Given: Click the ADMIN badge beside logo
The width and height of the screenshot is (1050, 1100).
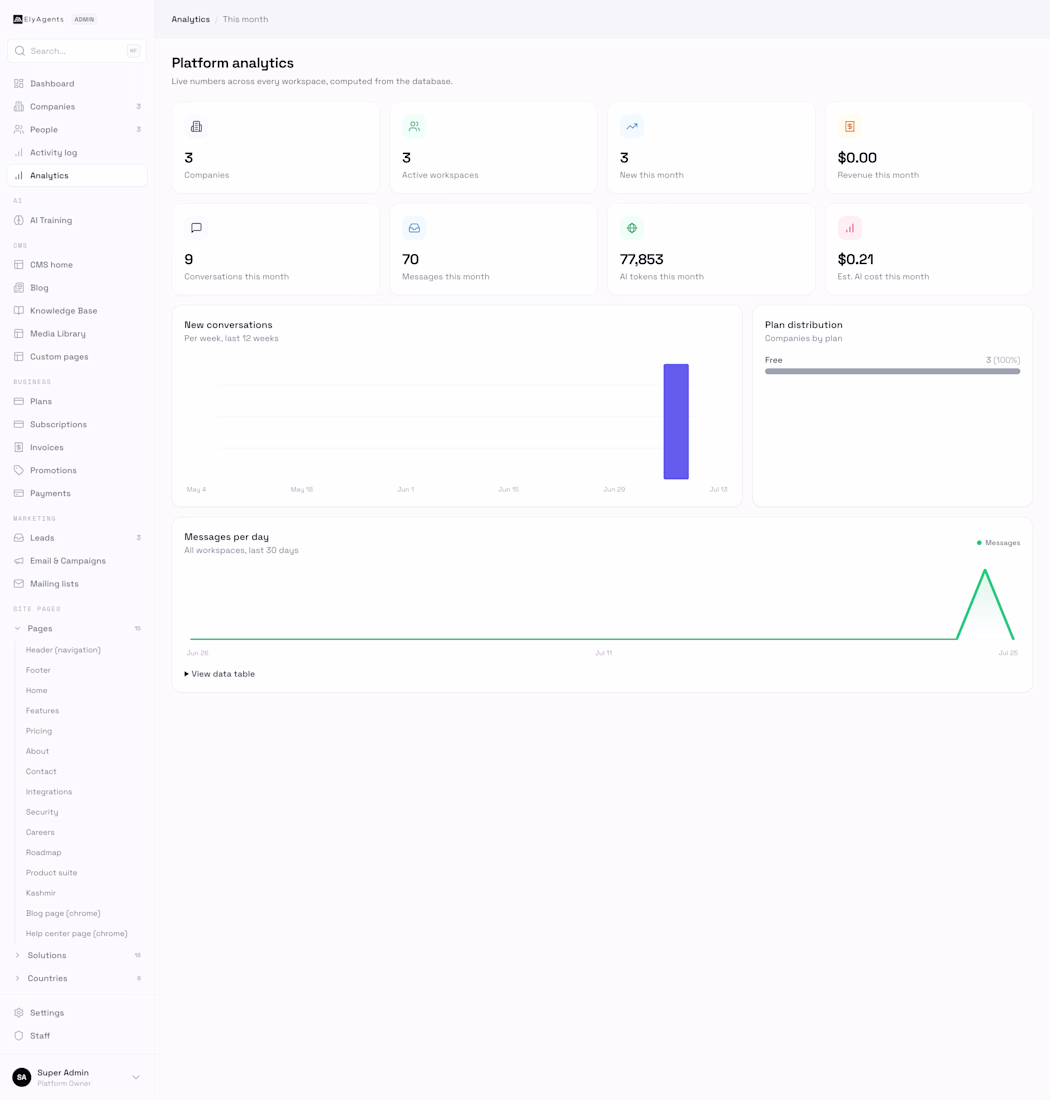Looking at the screenshot, I should click(x=84, y=20).
